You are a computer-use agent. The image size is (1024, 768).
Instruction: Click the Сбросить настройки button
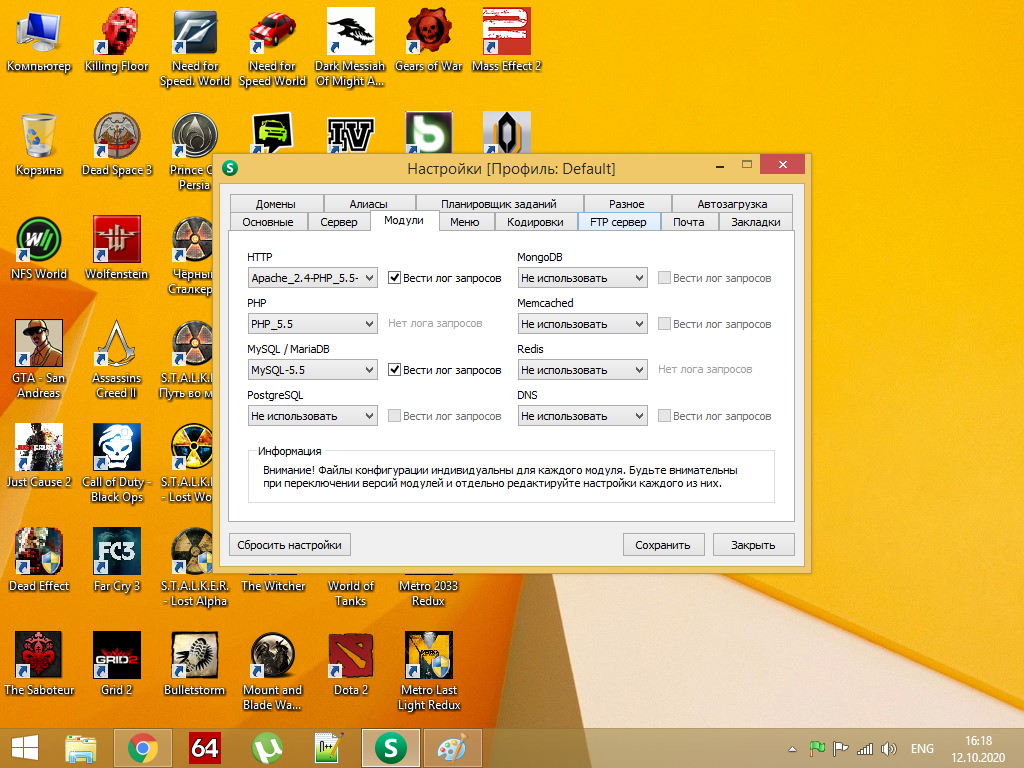[289, 545]
